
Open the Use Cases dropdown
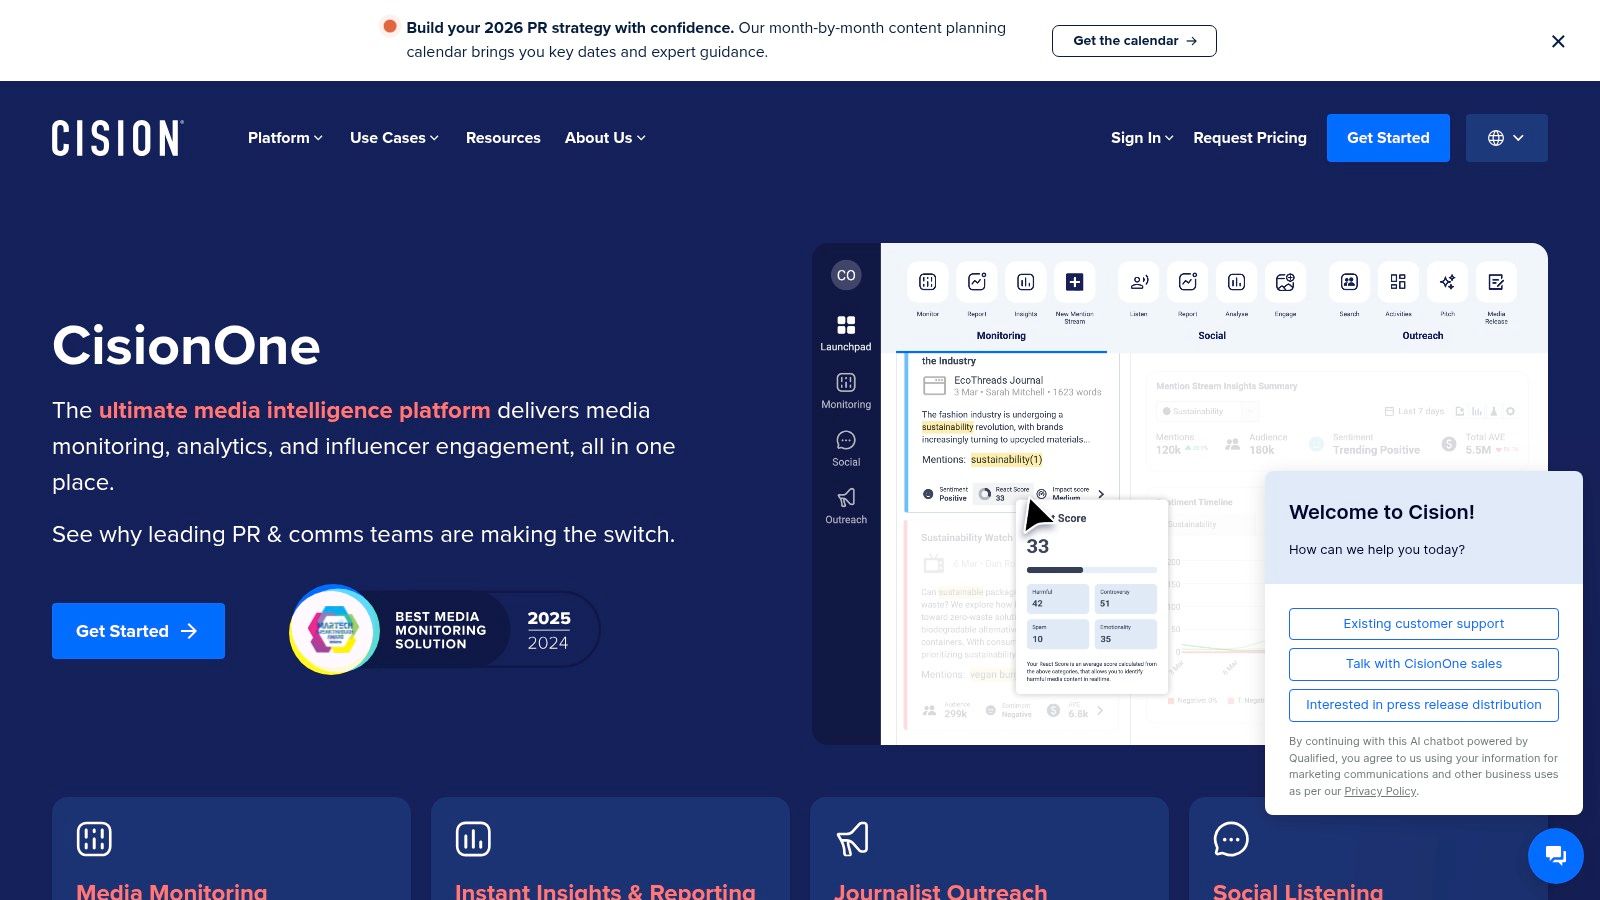pyautogui.click(x=392, y=138)
